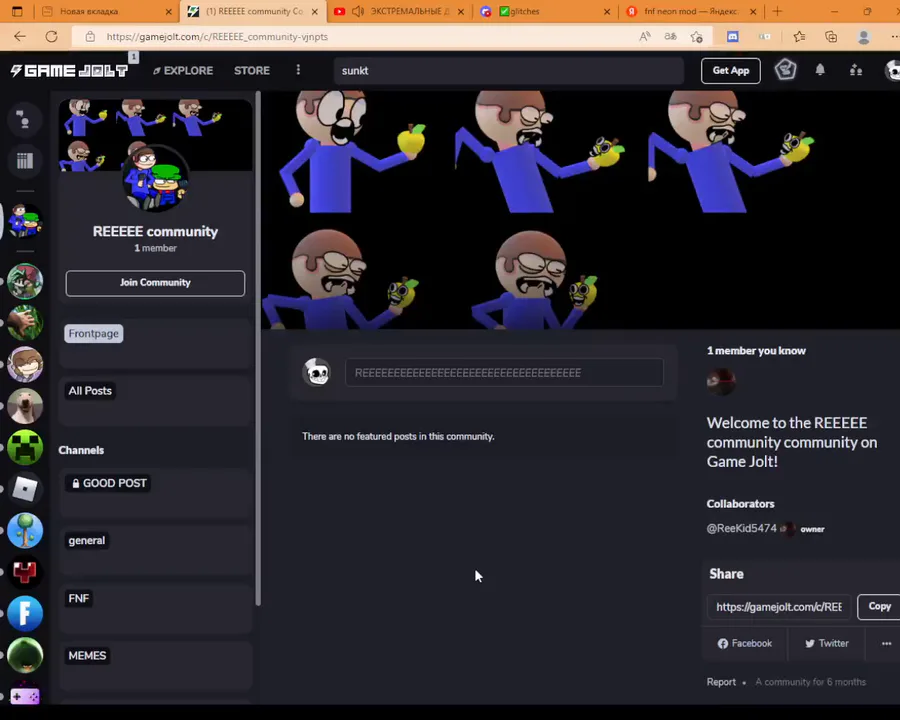Open the tab actions menu icon
This screenshot has height=720, width=900.
point(17,11)
